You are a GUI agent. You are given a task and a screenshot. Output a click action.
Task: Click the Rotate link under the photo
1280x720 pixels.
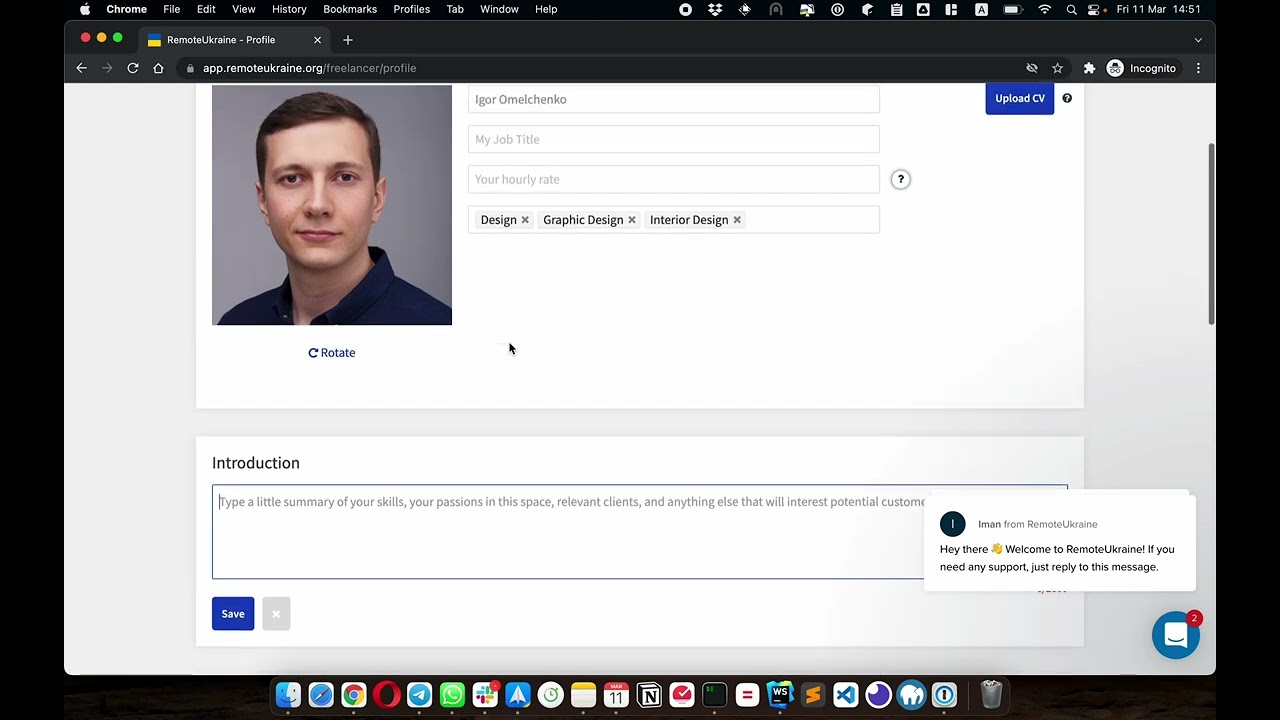pyautogui.click(x=332, y=353)
